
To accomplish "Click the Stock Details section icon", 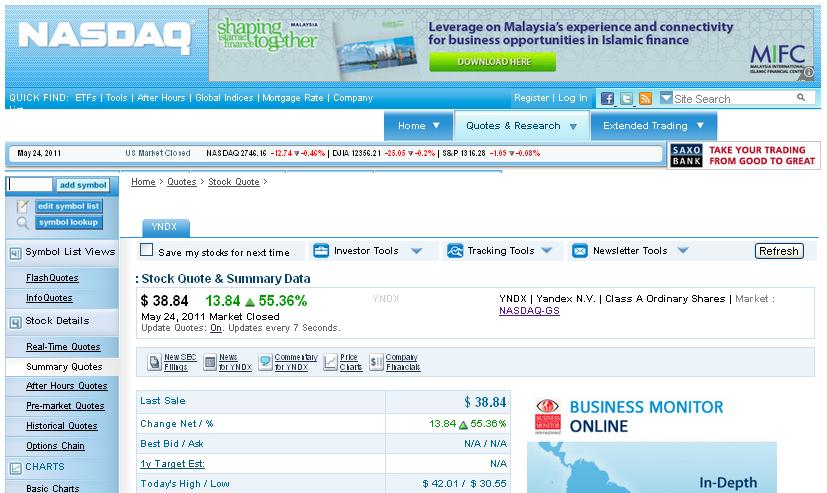I will pyautogui.click(x=15, y=322).
